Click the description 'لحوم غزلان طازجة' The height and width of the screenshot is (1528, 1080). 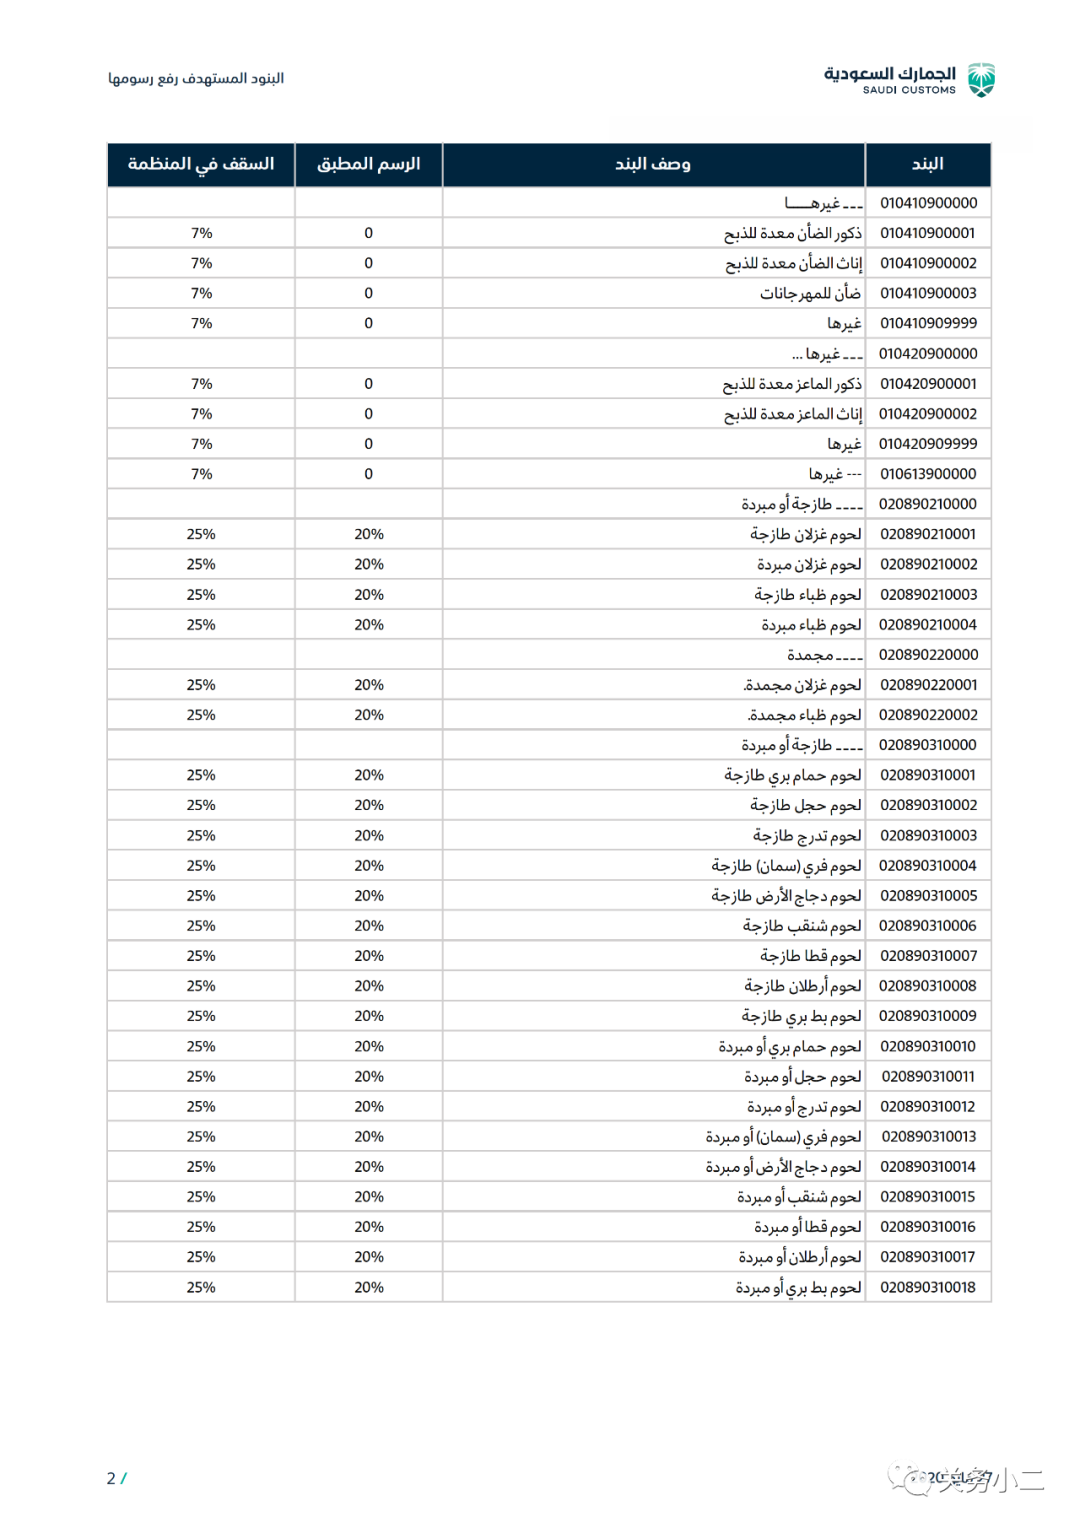click(805, 534)
